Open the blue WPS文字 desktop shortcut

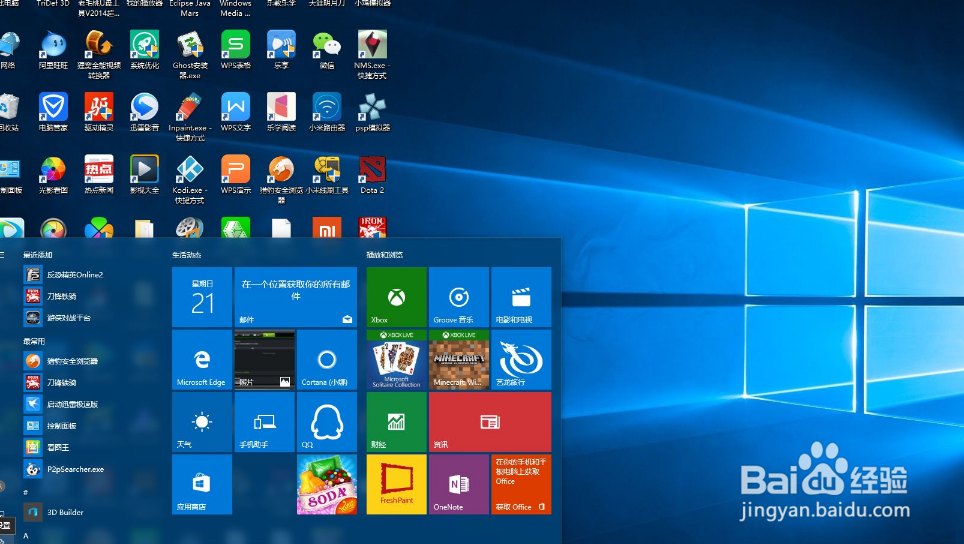(x=235, y=112)
